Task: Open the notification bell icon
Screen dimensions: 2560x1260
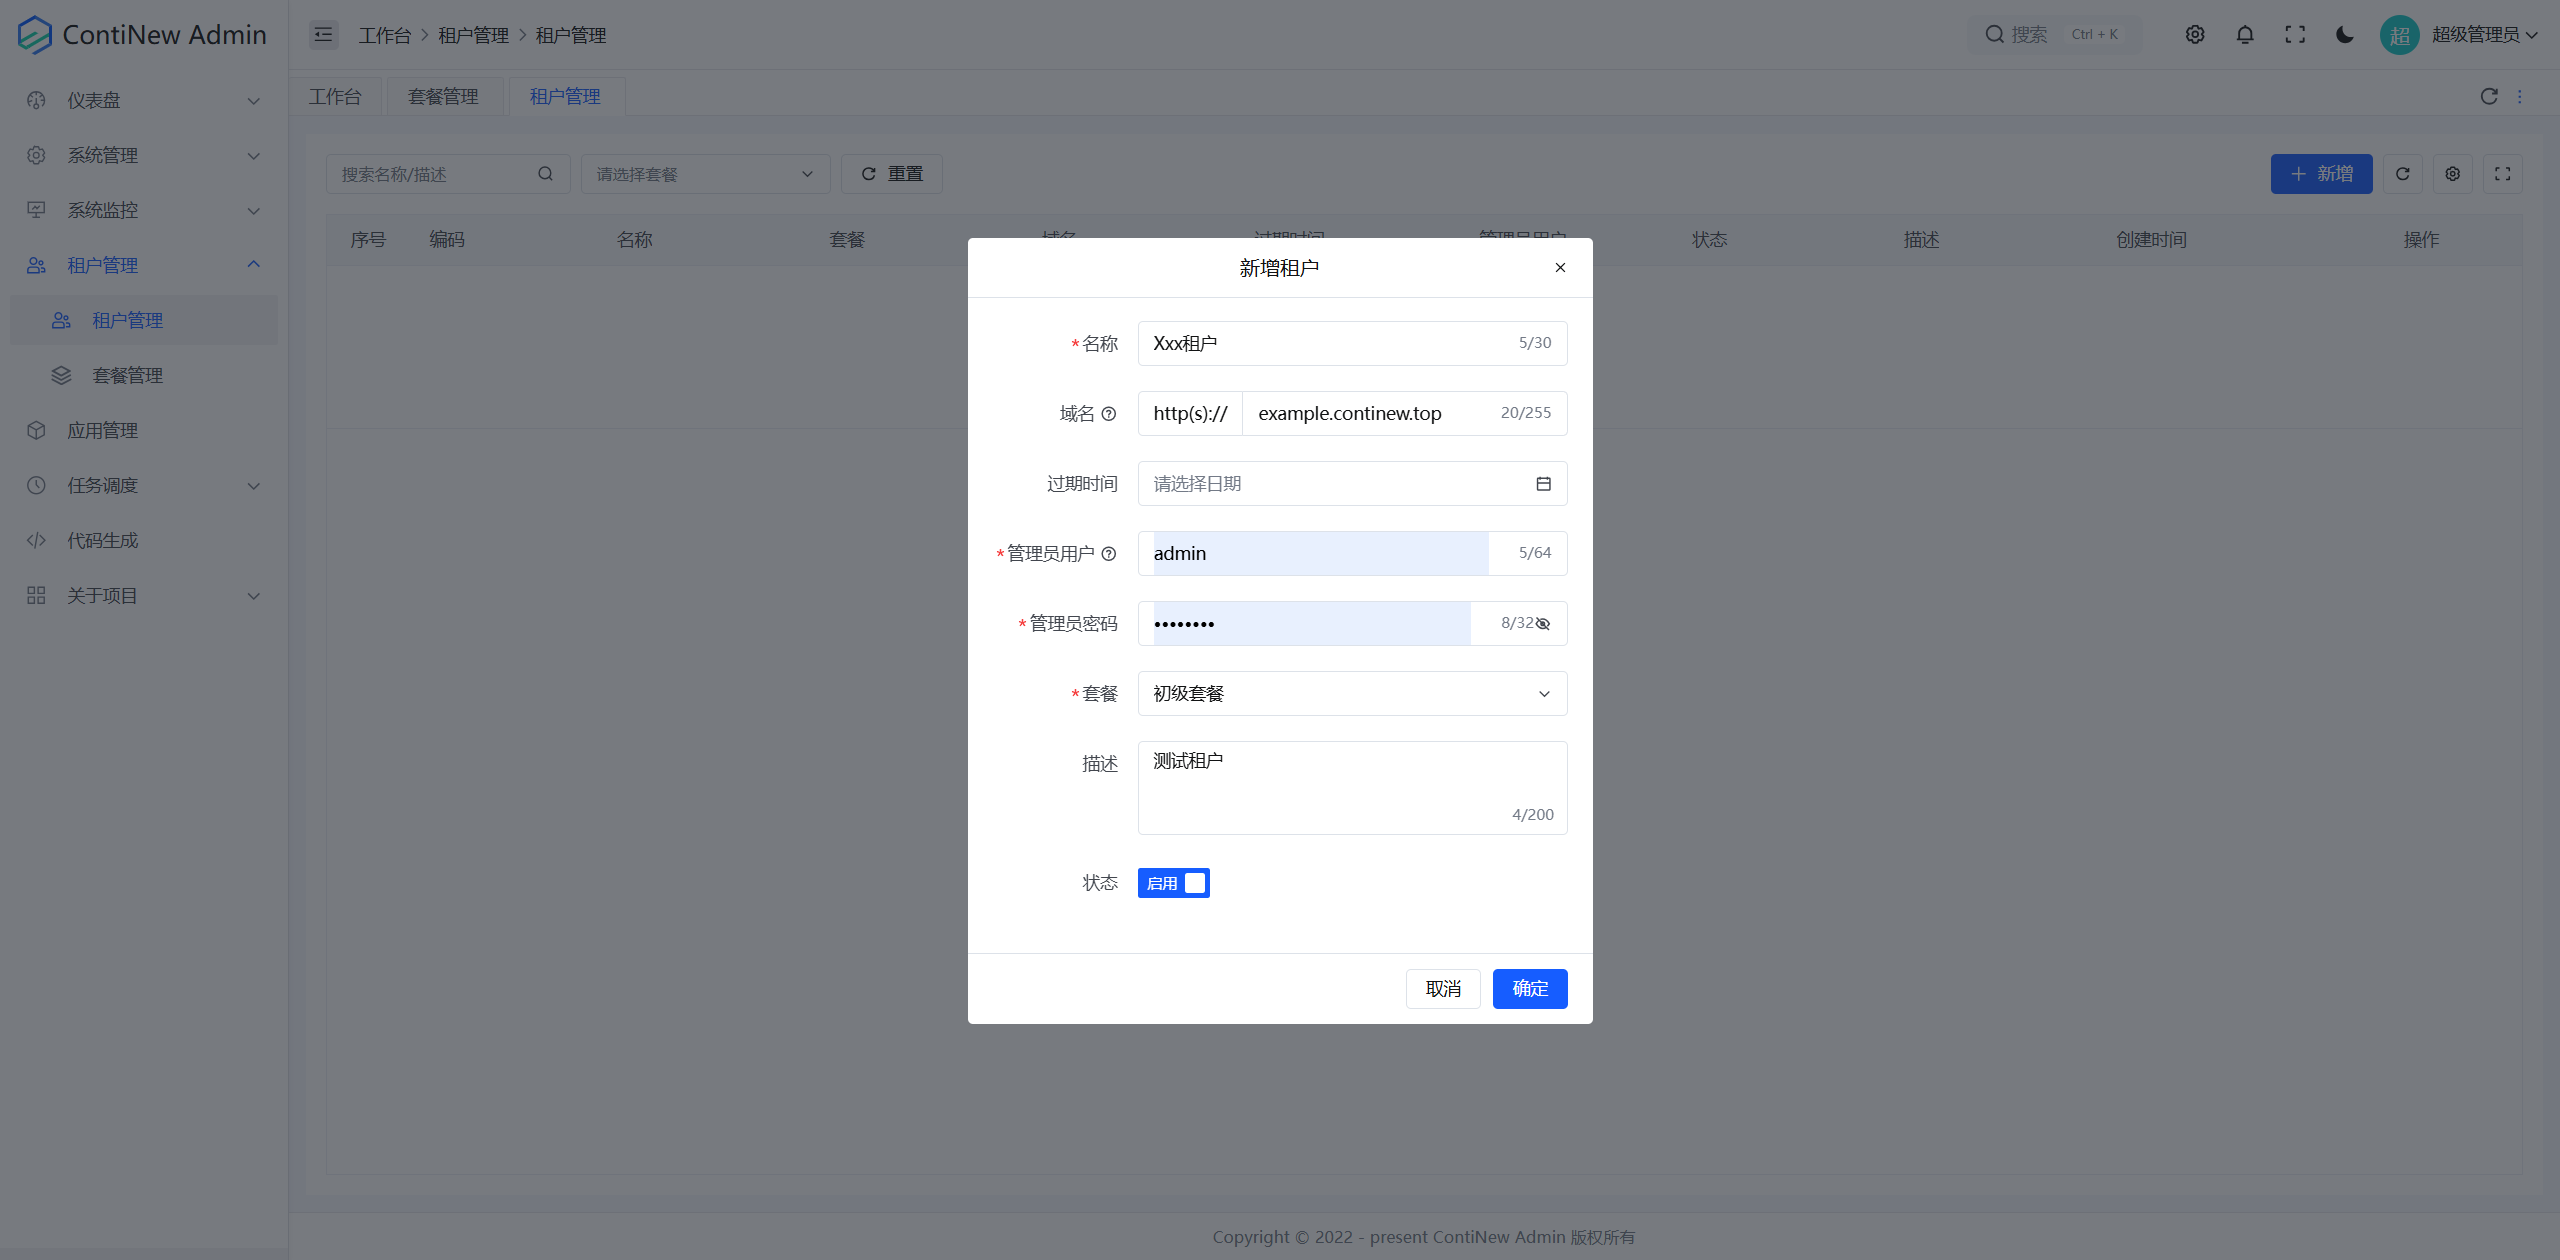Action: click(x=2245, y=35)
